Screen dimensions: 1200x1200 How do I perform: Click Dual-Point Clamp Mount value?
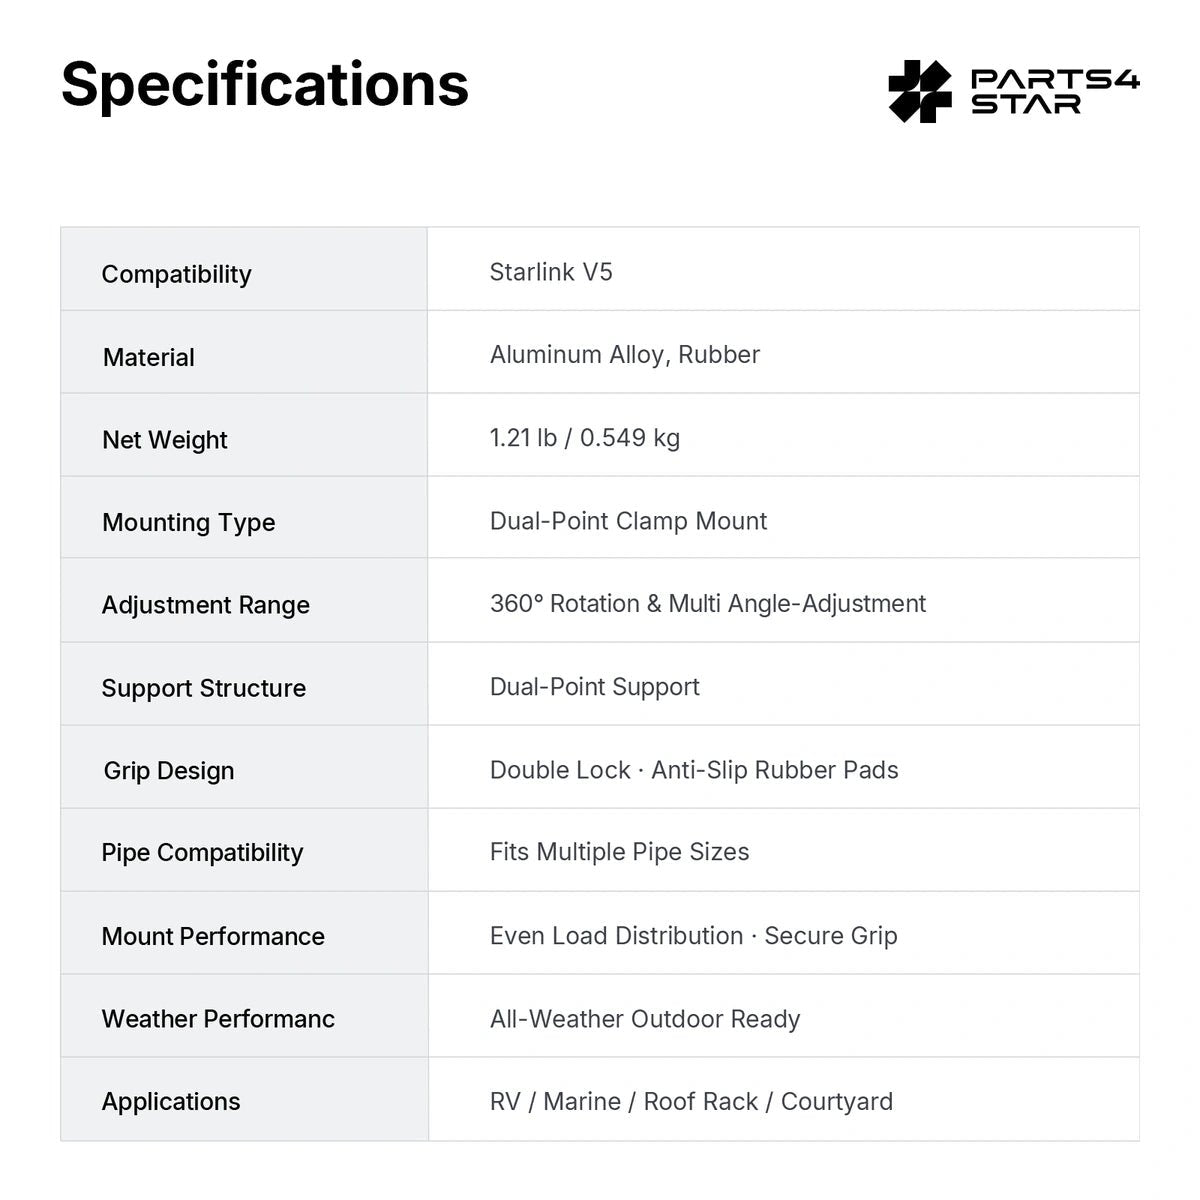[629, 521]
